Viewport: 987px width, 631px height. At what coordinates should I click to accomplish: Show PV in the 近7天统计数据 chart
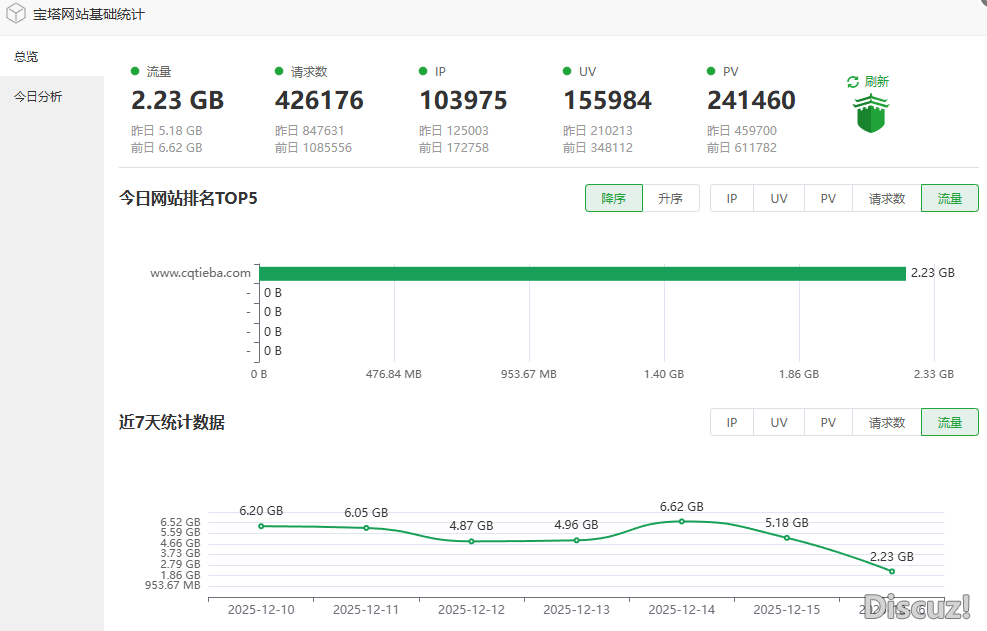point(828,422)
